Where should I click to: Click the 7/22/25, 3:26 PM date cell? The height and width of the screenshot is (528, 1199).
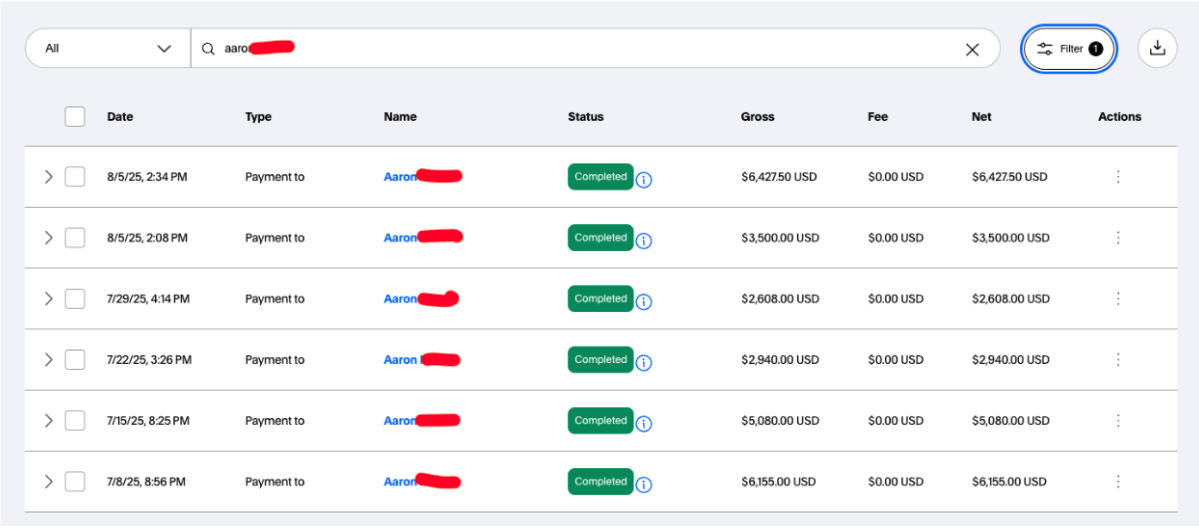click(149, 360)
